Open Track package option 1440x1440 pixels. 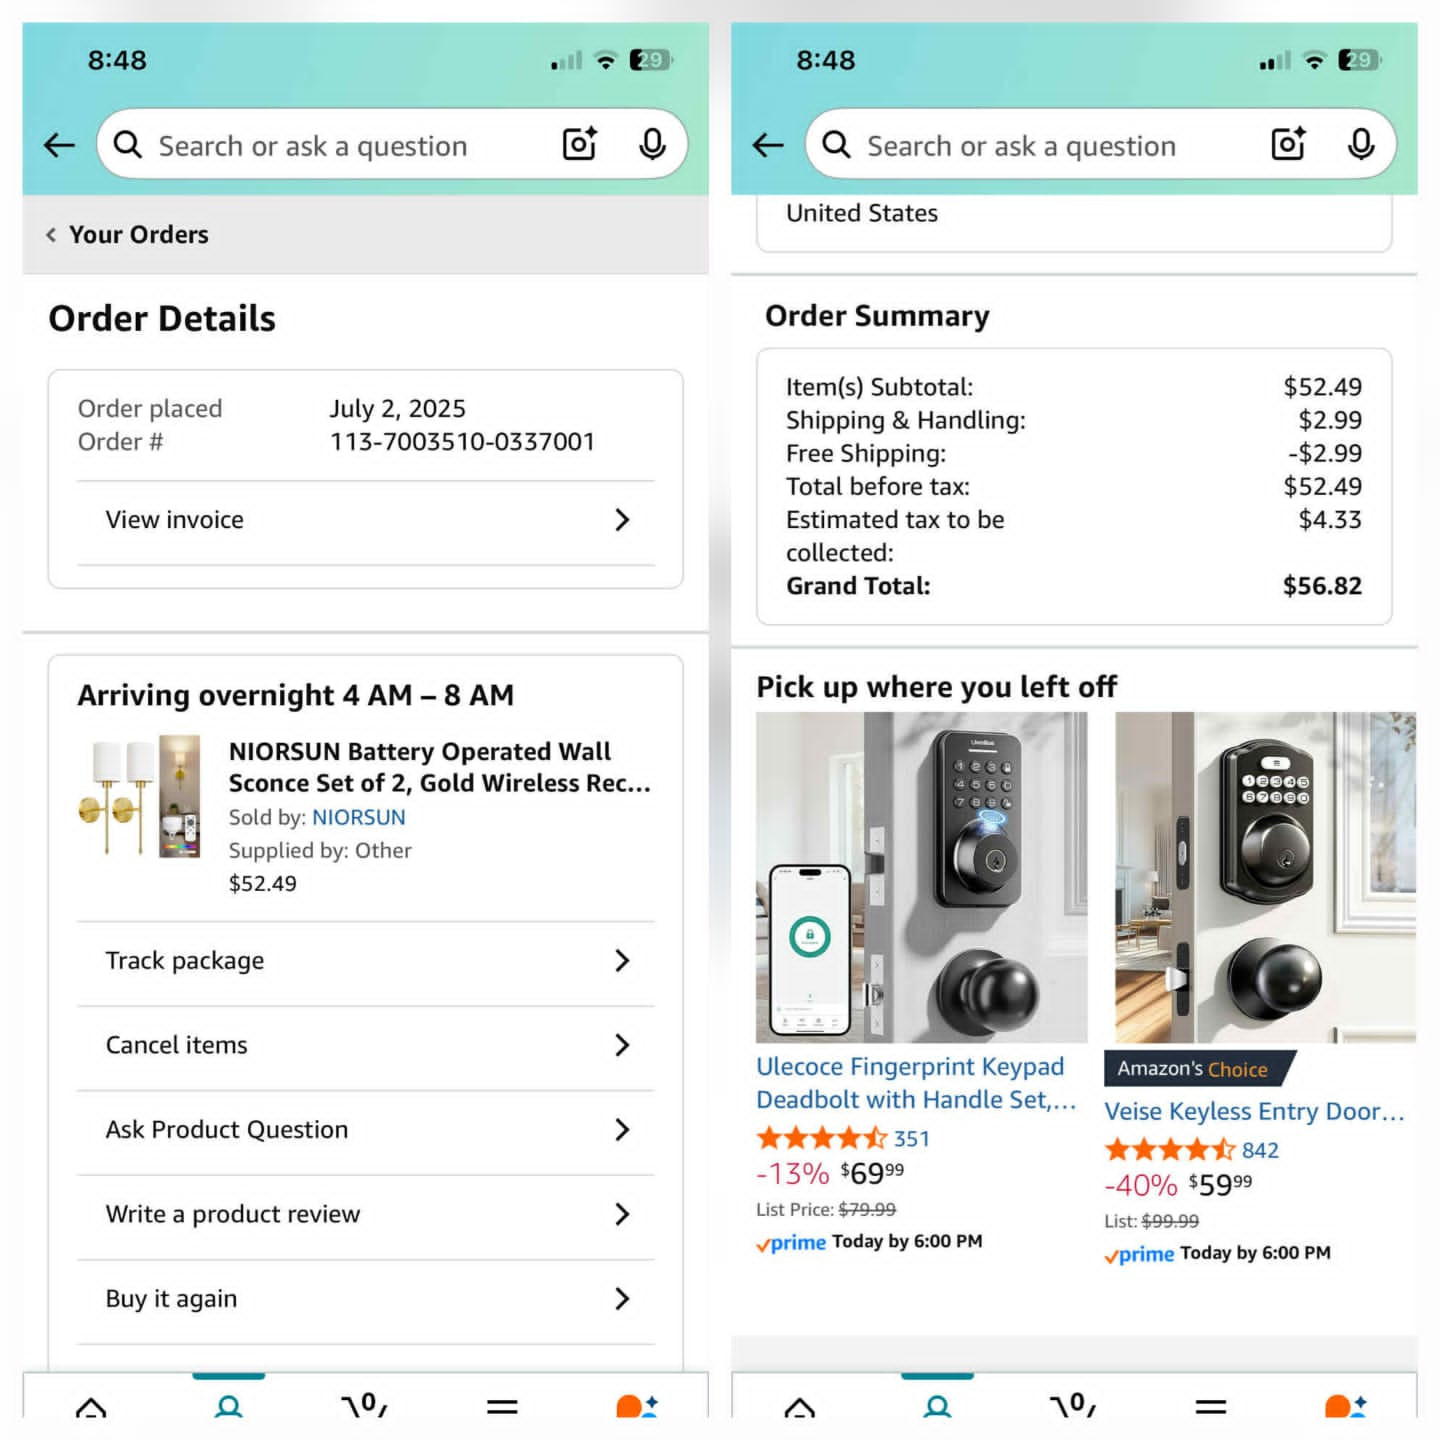tap(366, 961)
